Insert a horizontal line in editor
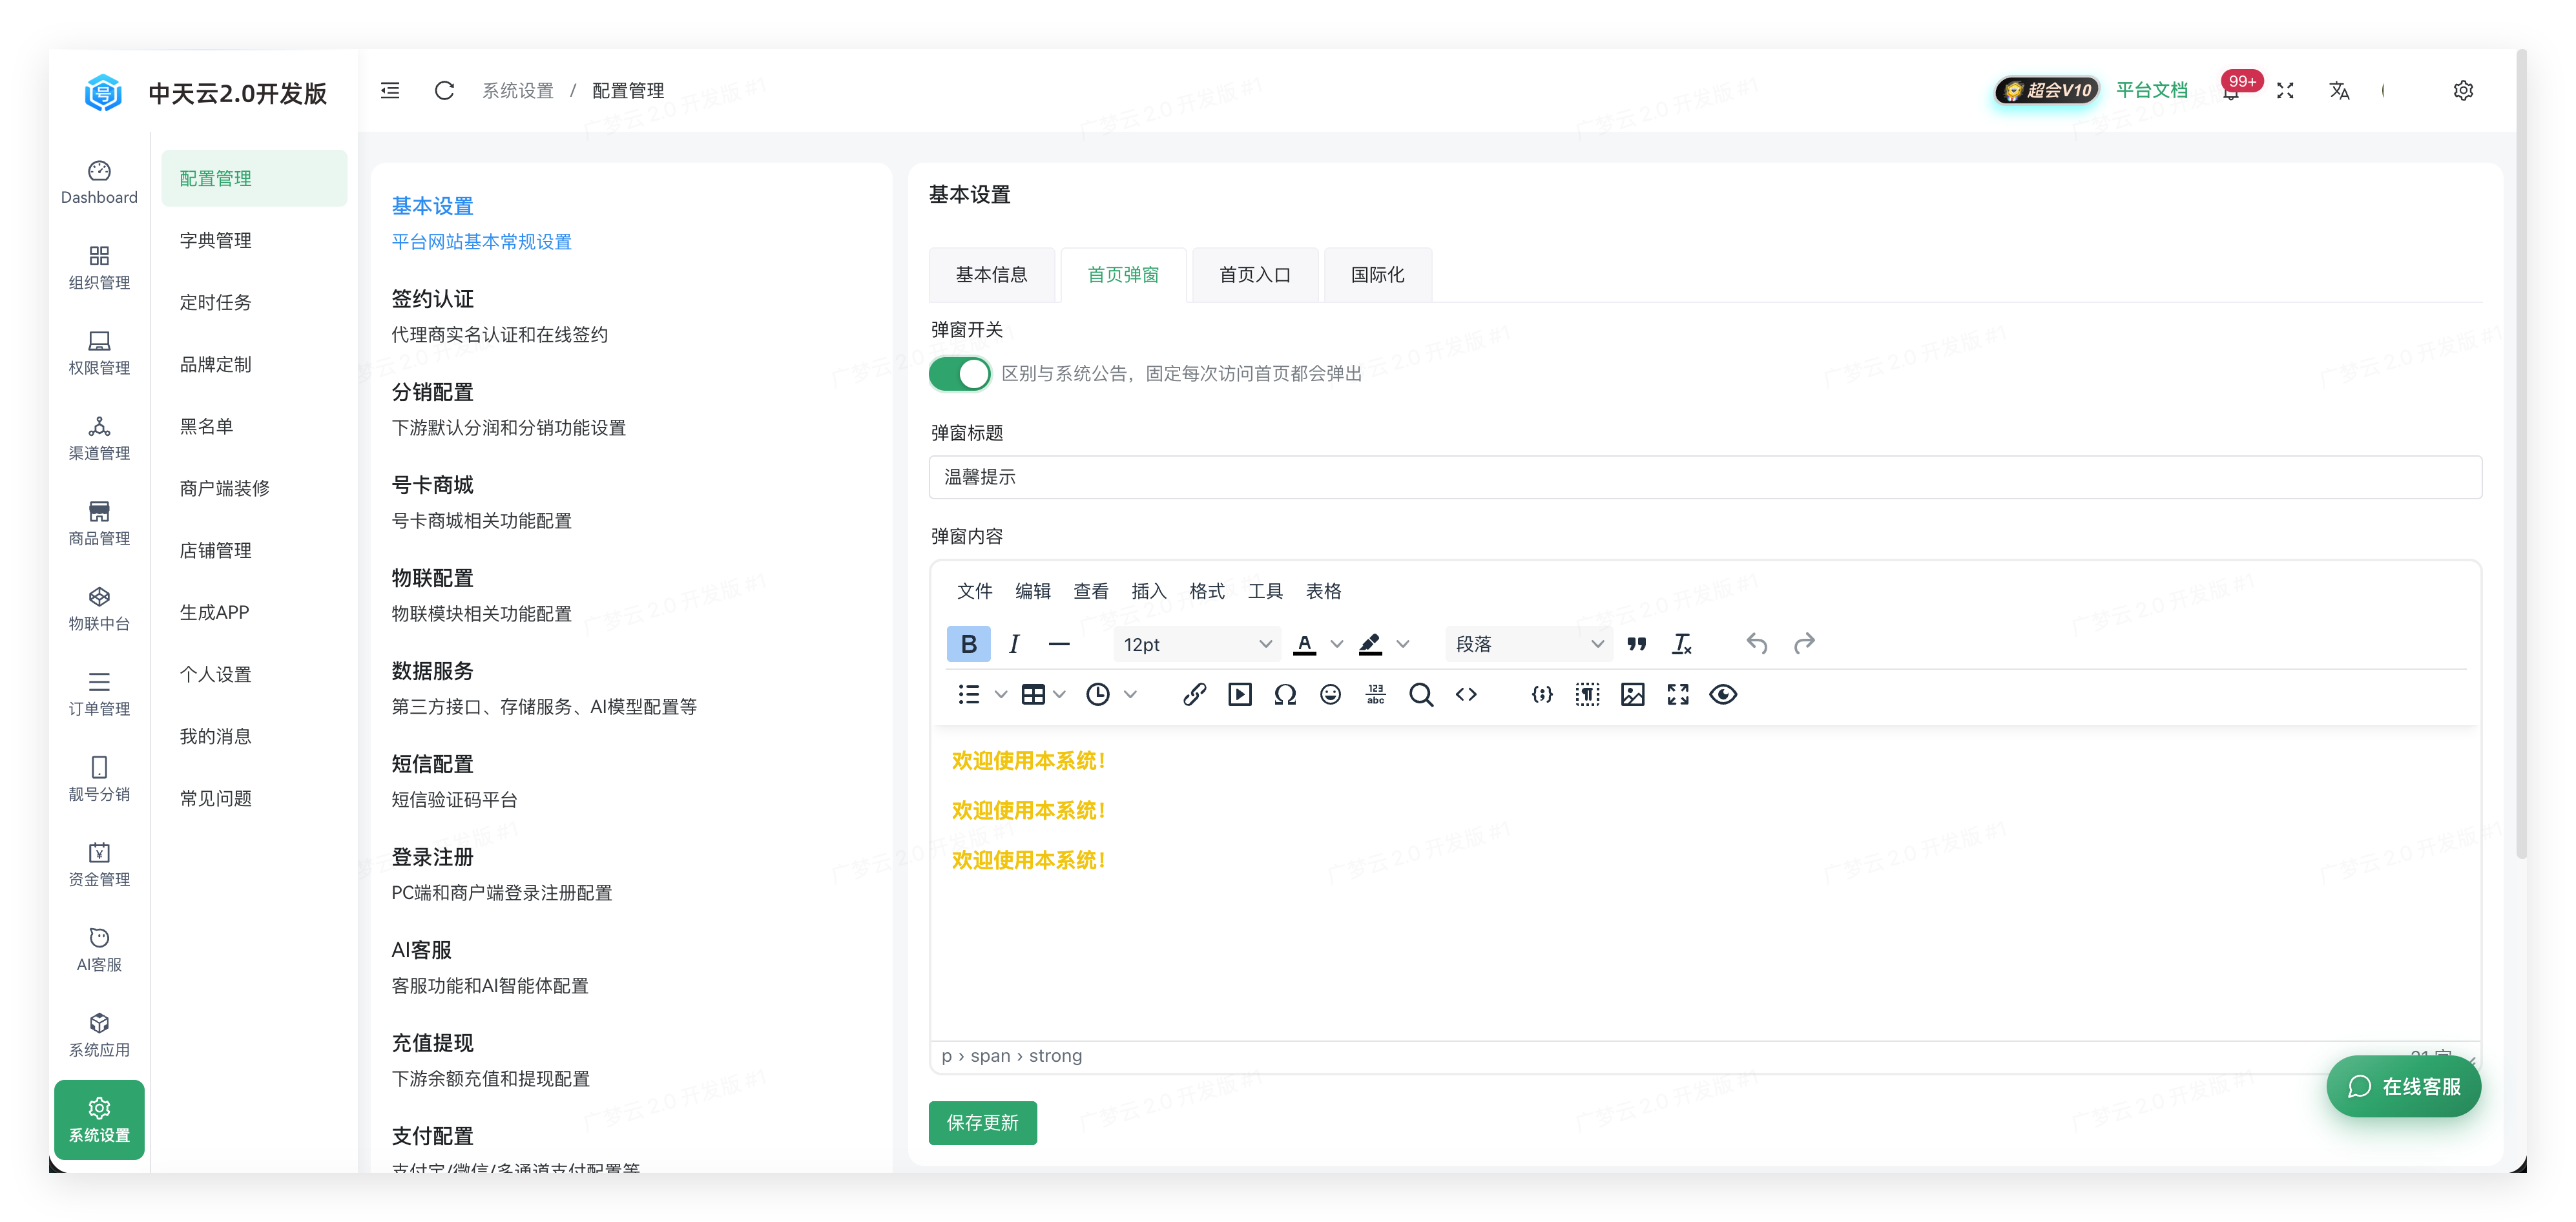 click(x=1059, y=644)
